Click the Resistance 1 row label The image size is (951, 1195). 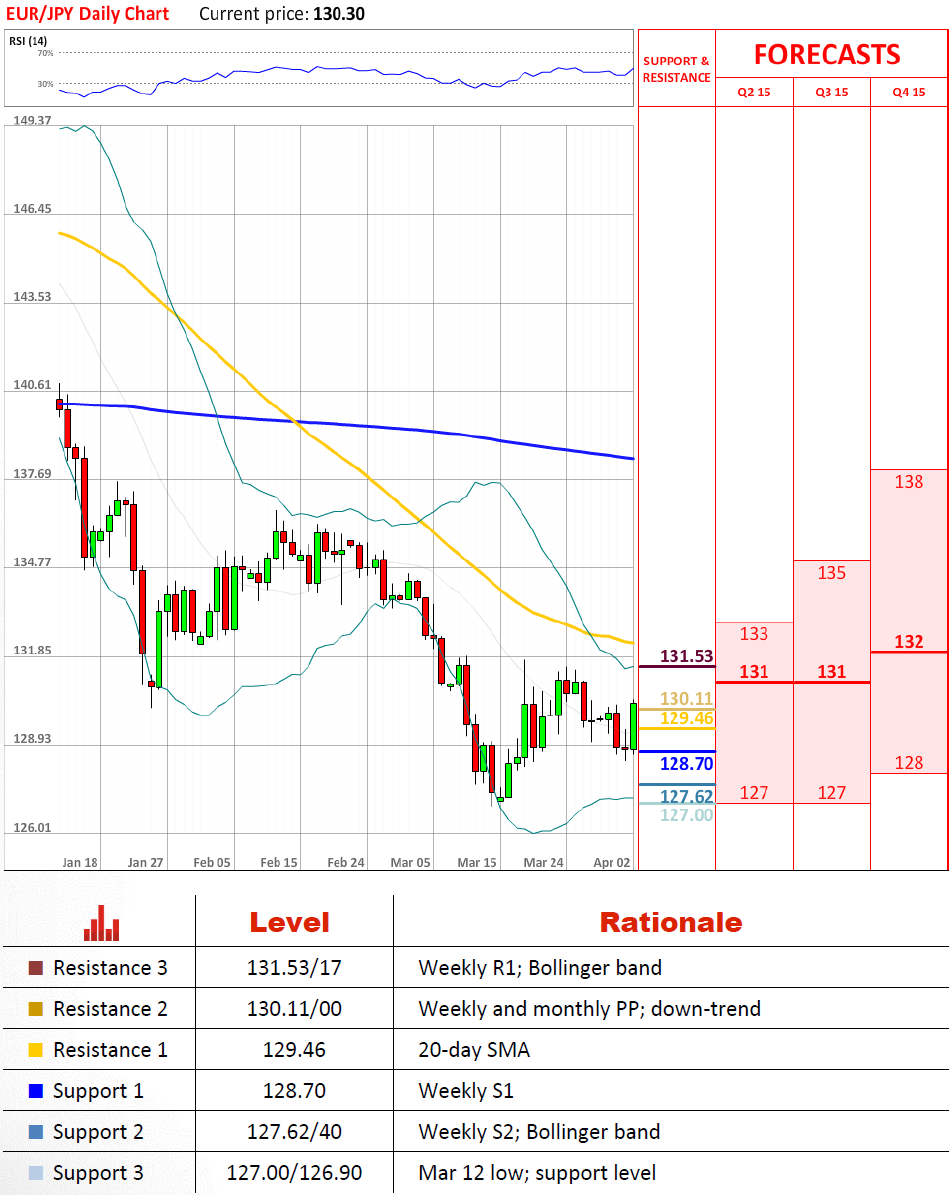coord(110,1050)
